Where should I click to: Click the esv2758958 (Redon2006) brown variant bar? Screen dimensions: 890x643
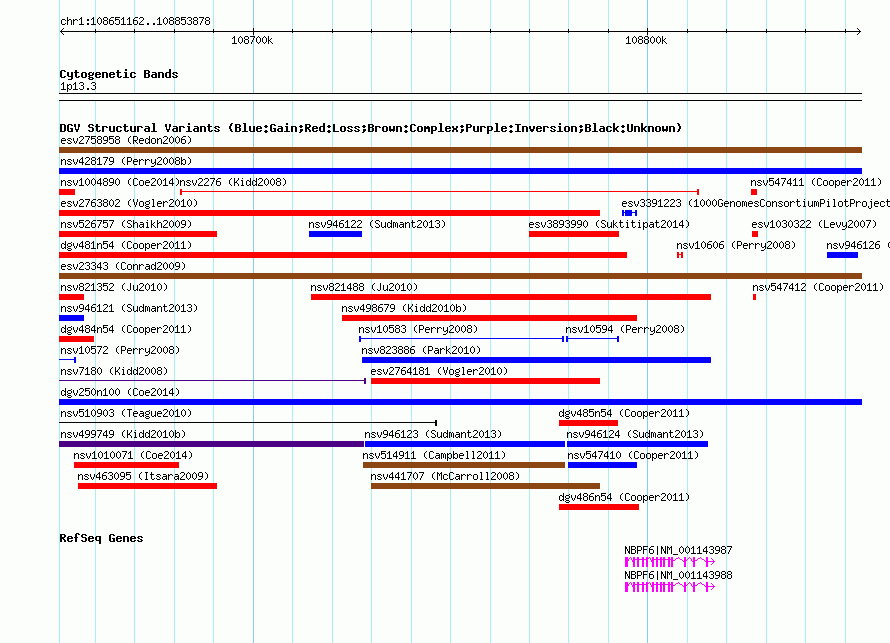[460, 150]
